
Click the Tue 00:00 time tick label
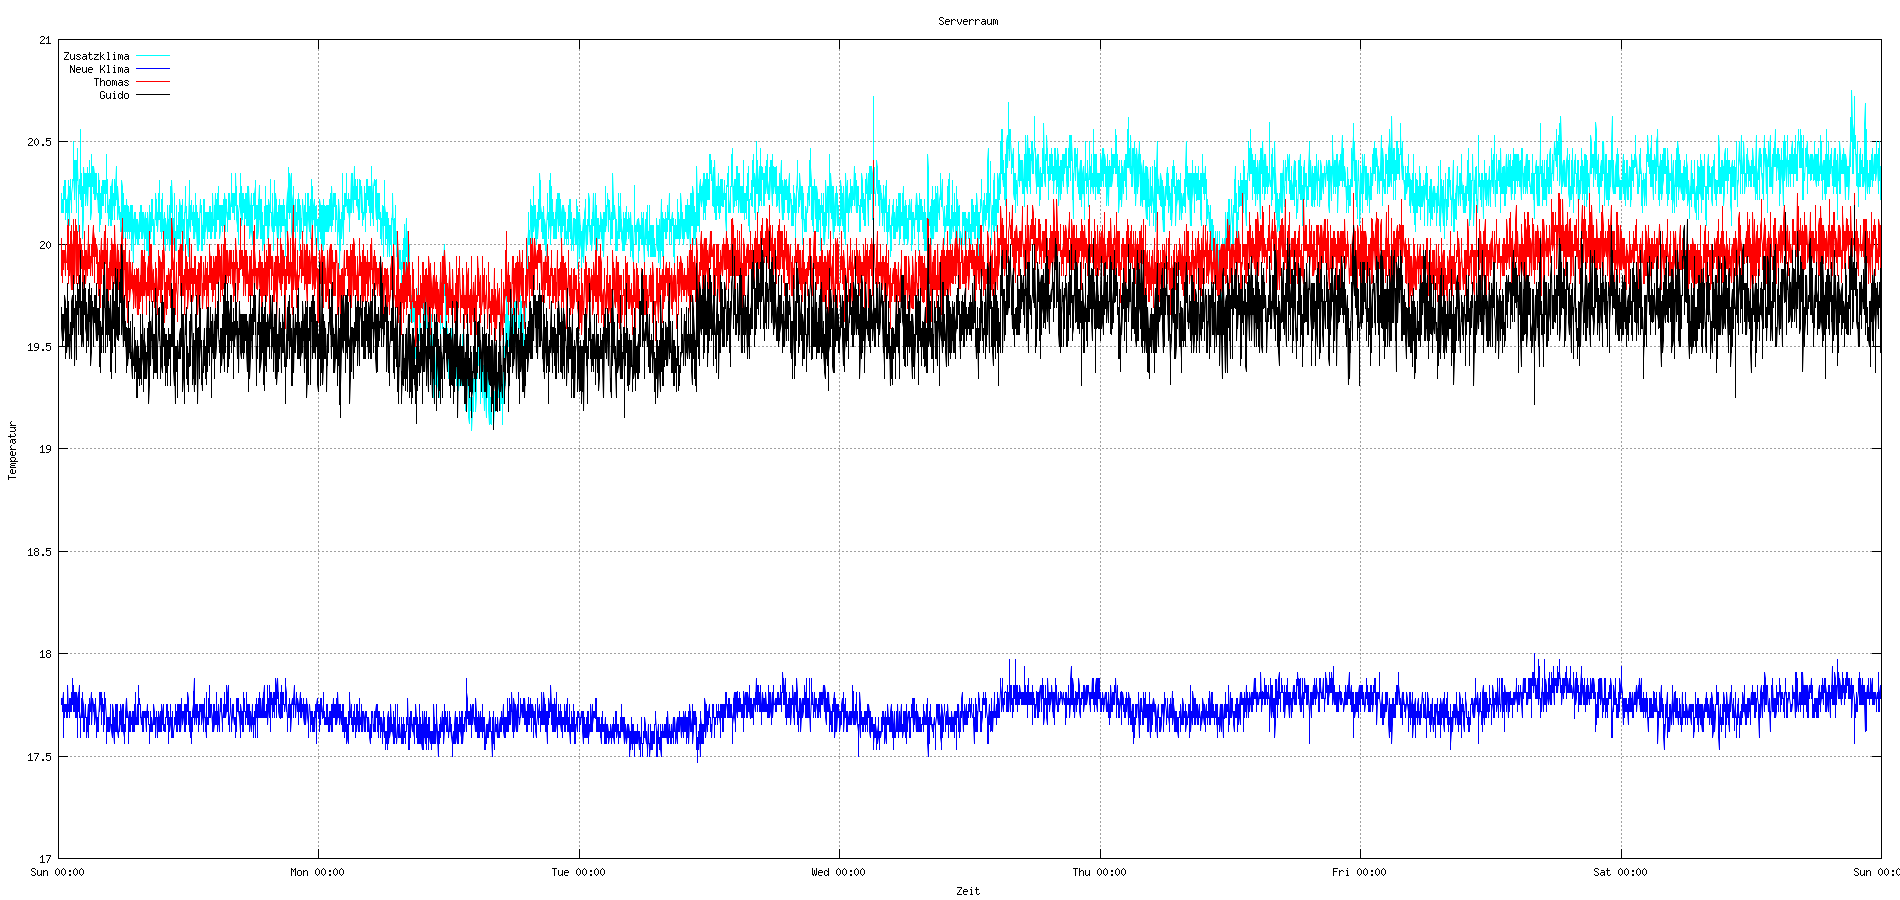pyautogui.click(x=578, y=872)
